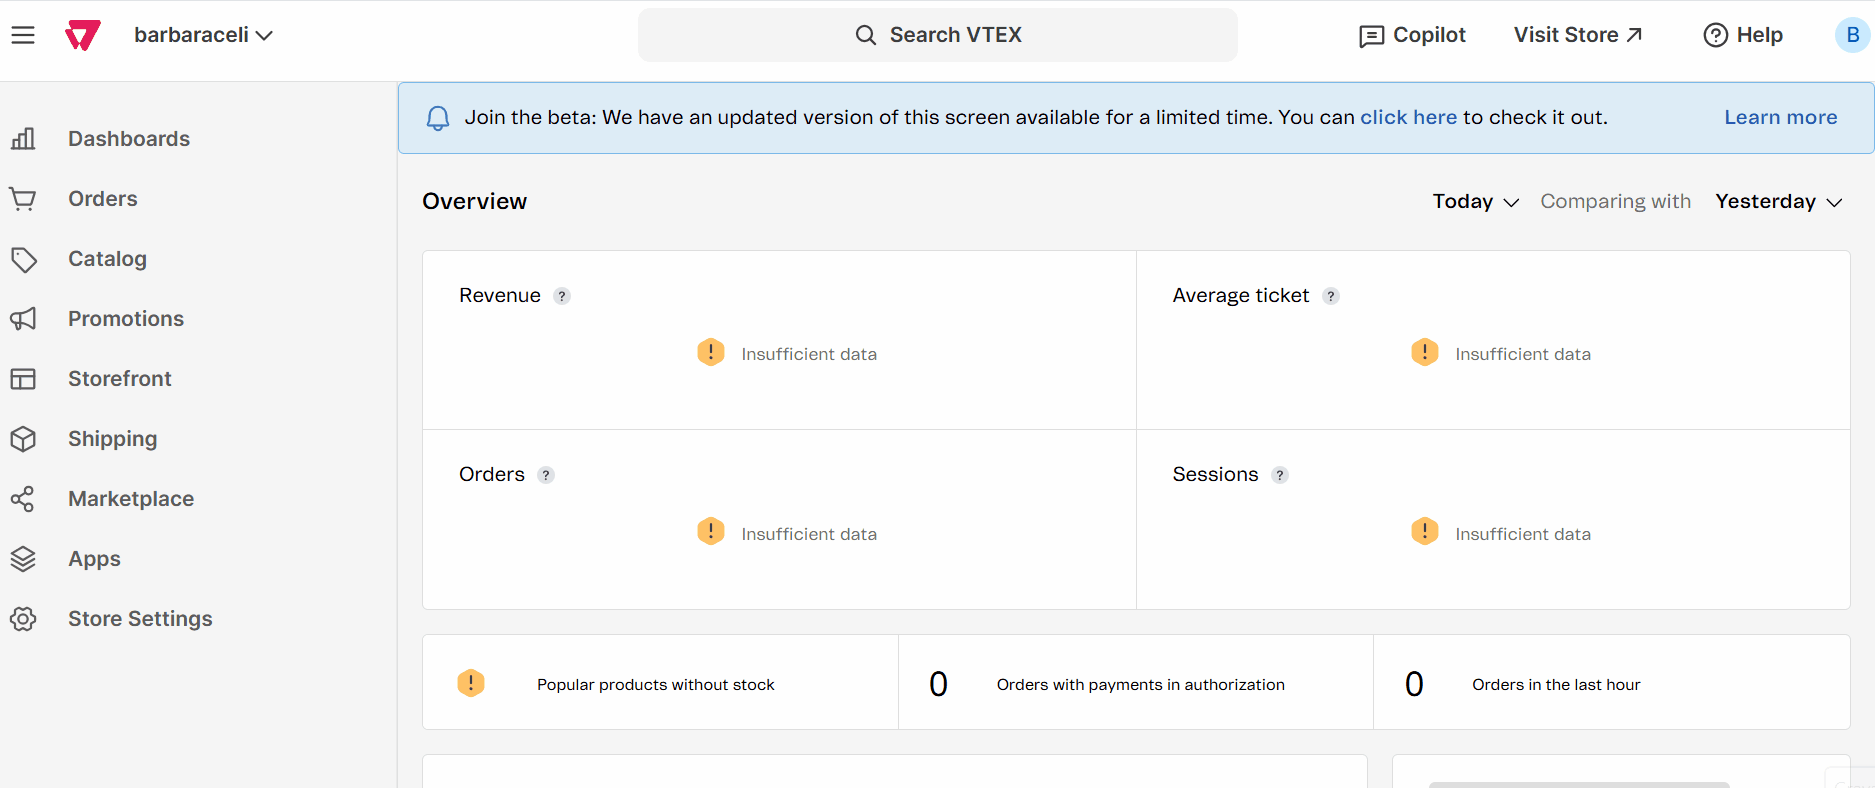1875x788 pixels.
Task: Click the Learn more link
Action: click(x=1780, y=118)
